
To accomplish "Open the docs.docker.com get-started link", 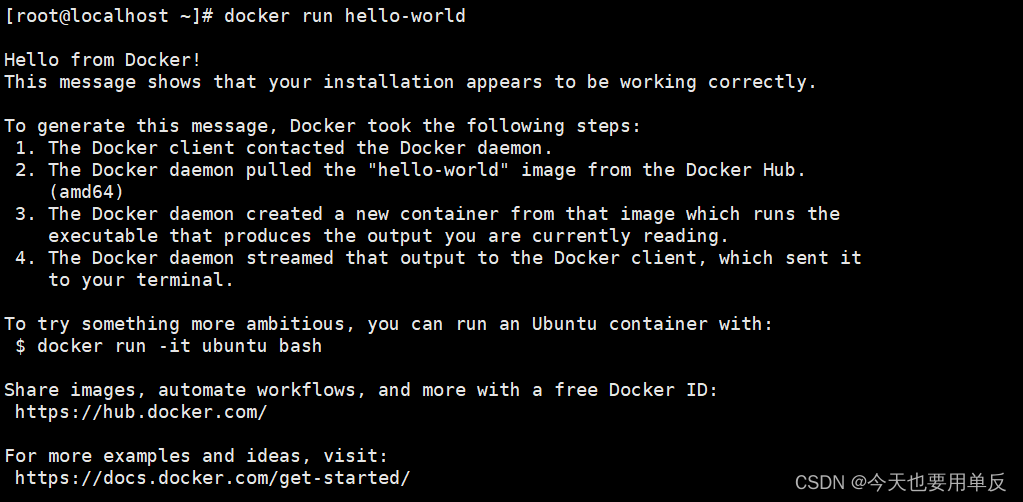I will (x=212, y=478).
